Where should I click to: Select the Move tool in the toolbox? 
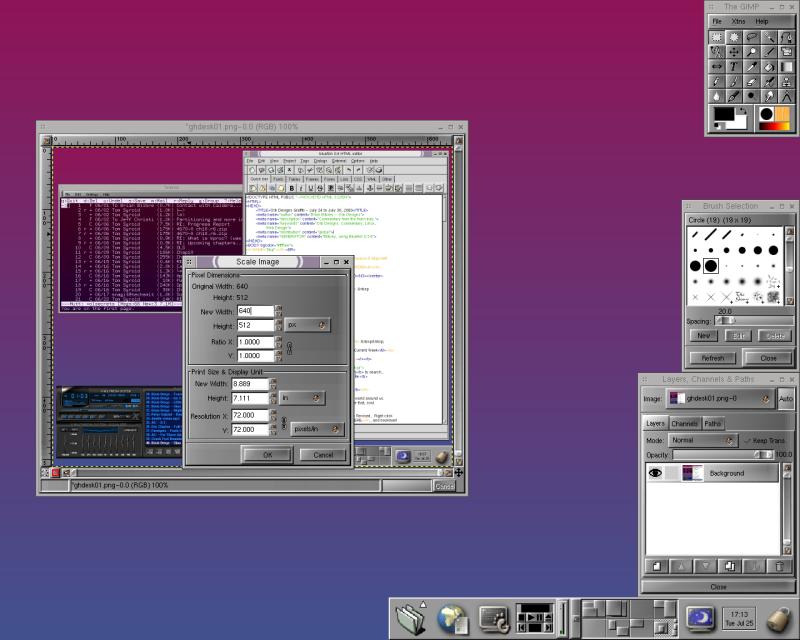tap(734, 51)
